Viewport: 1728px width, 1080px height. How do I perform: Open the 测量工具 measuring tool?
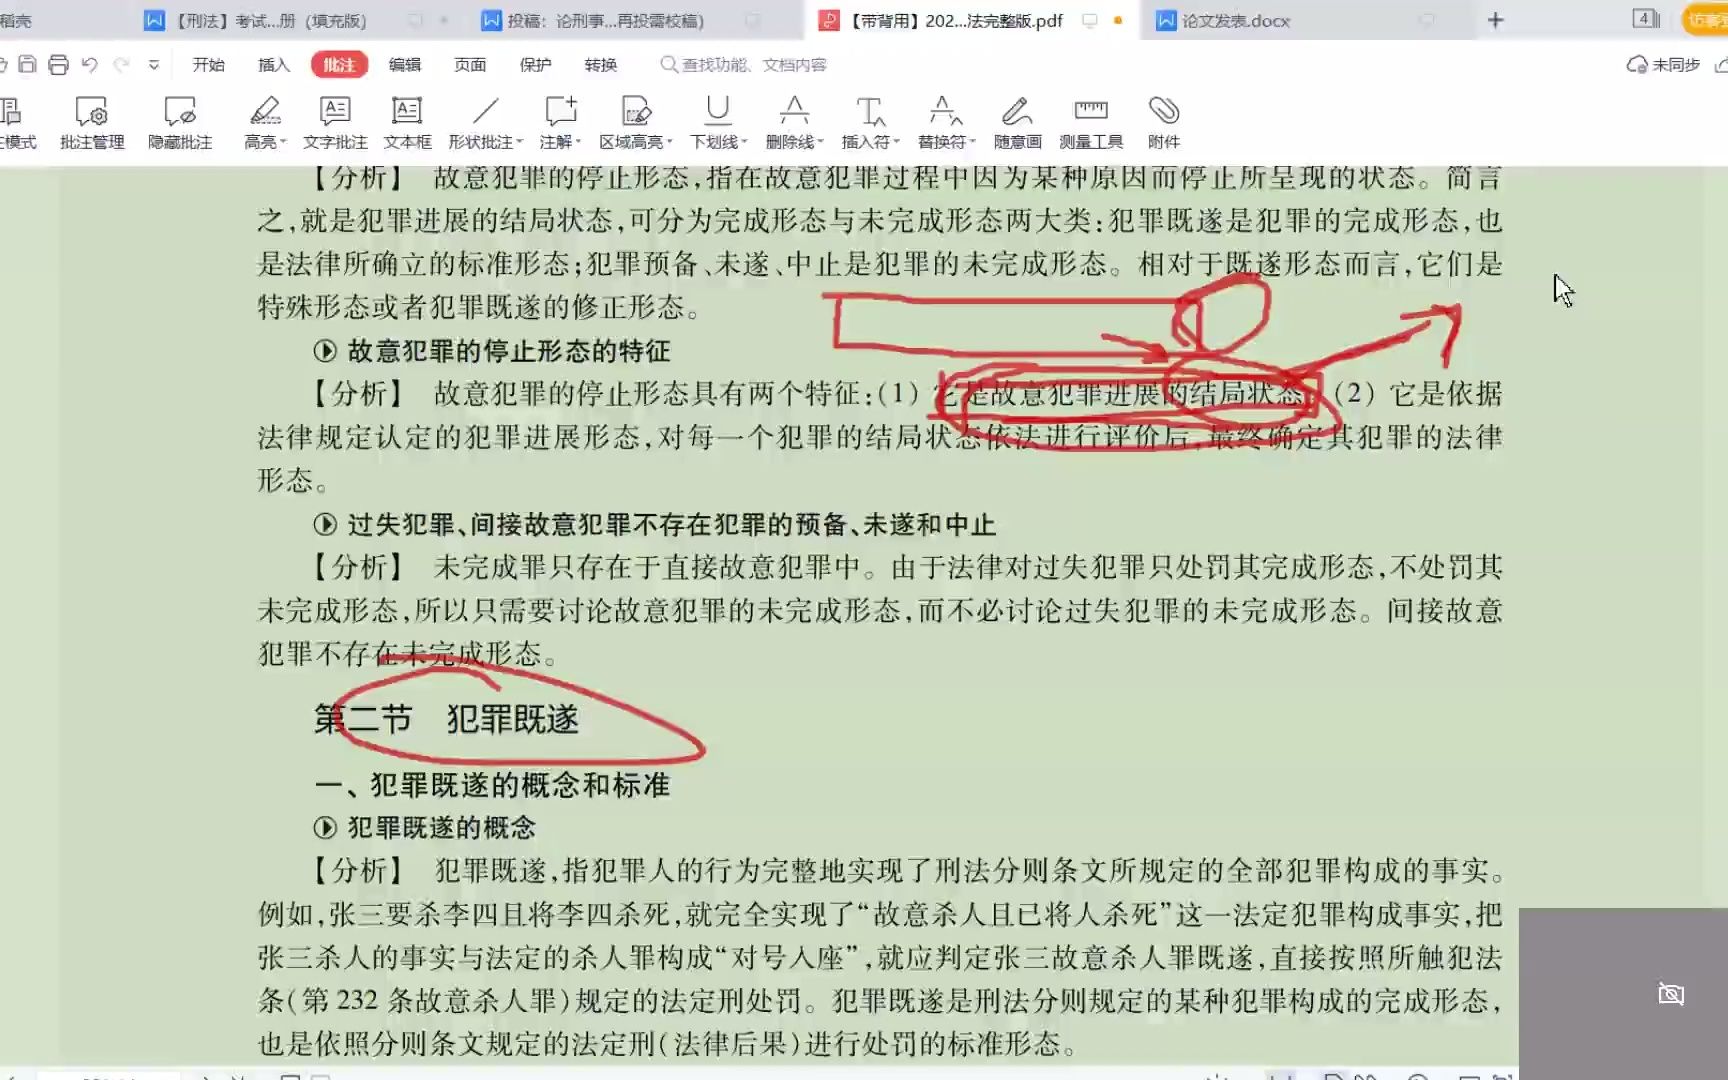[1091, 123]
